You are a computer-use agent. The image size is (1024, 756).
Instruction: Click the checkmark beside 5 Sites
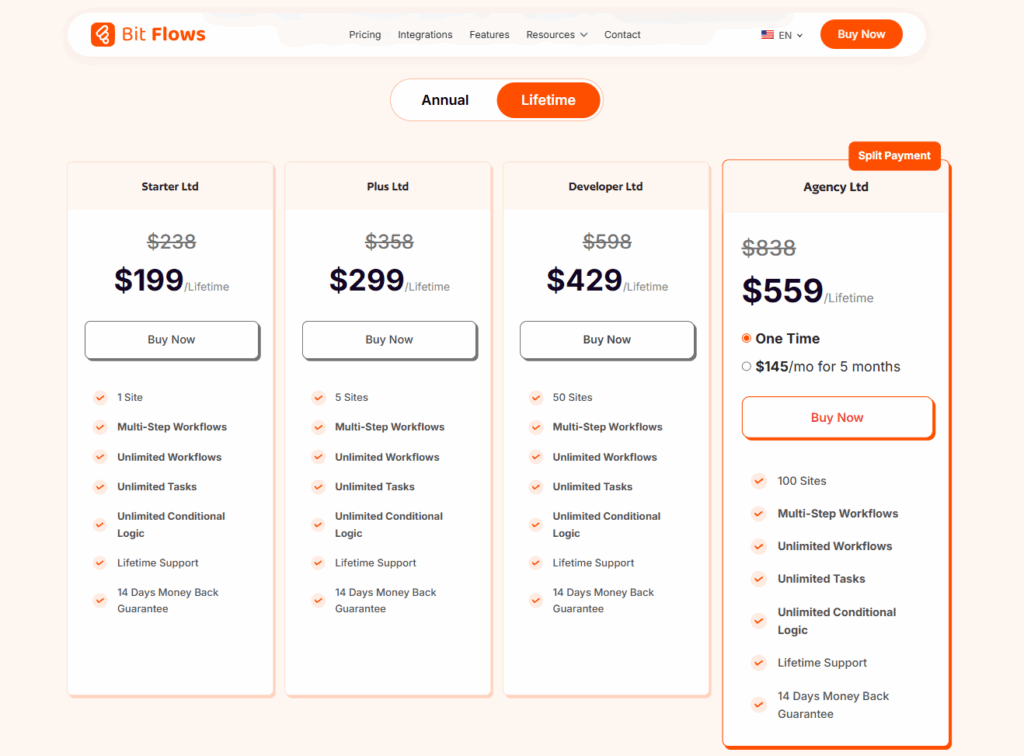[x=318, y=397]
